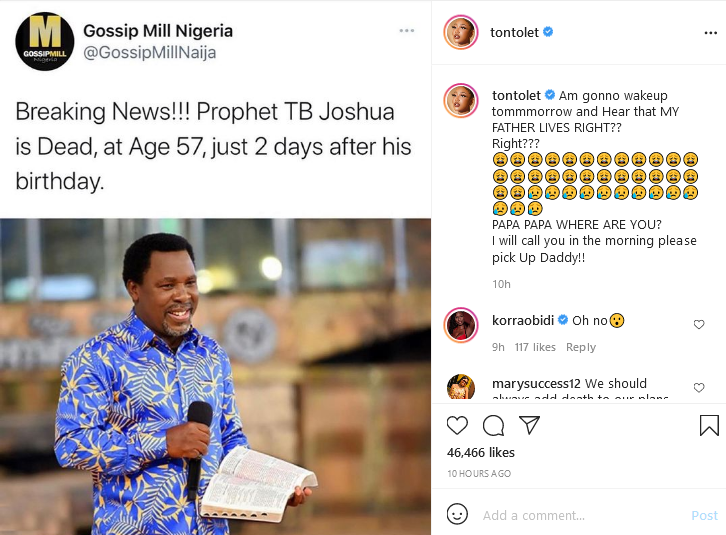Image resolution: width=726 pixels, height=535 pixels.
Task: Like korraobidi's comment heart
Action: 699,324
